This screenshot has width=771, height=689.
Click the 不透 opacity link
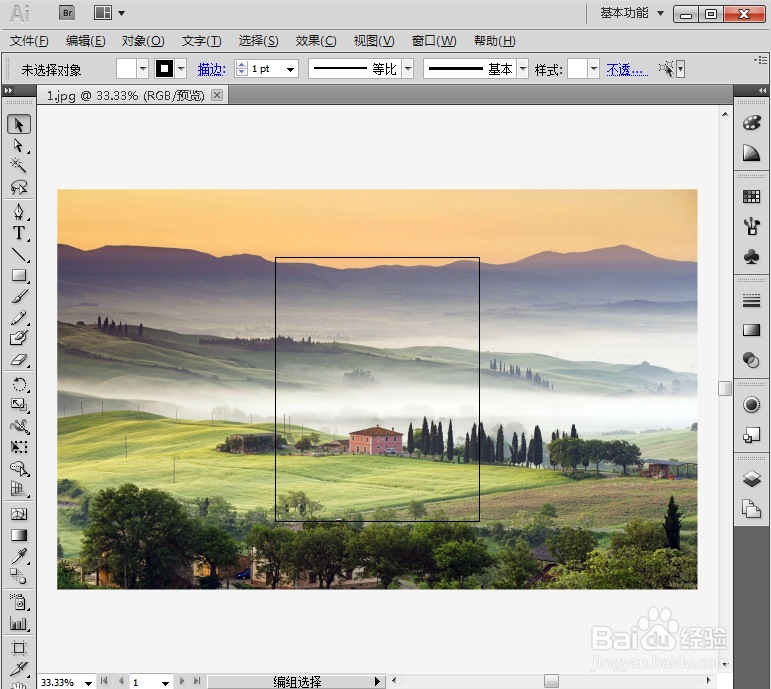(627, 70)
